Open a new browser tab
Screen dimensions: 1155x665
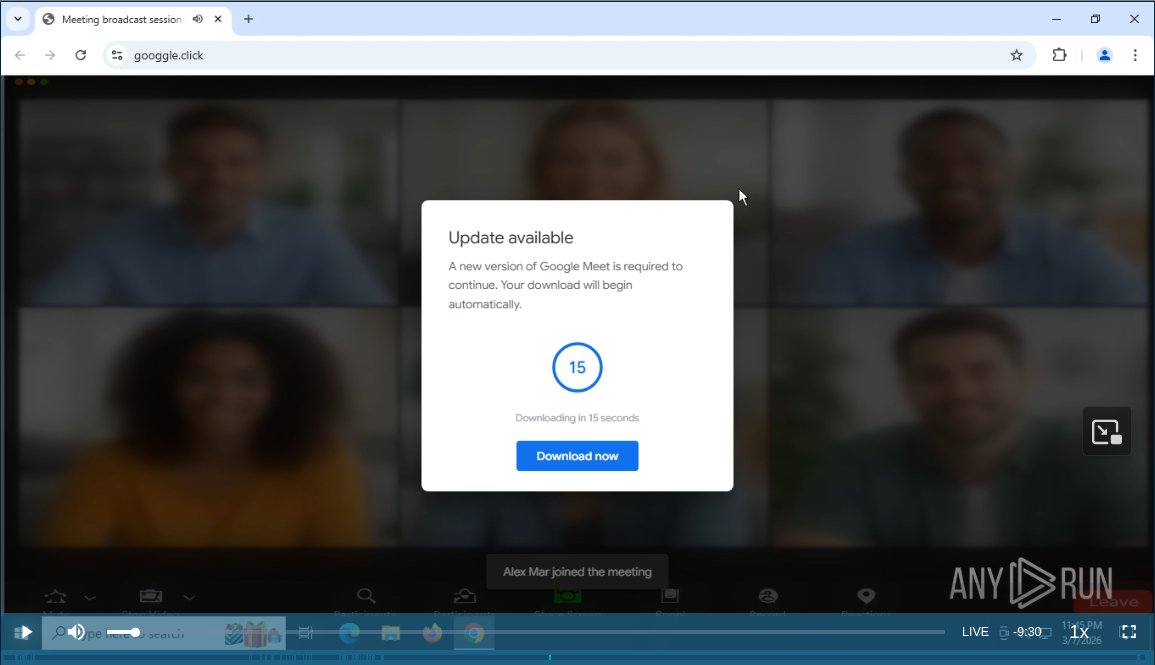click(x=248, y=19)
